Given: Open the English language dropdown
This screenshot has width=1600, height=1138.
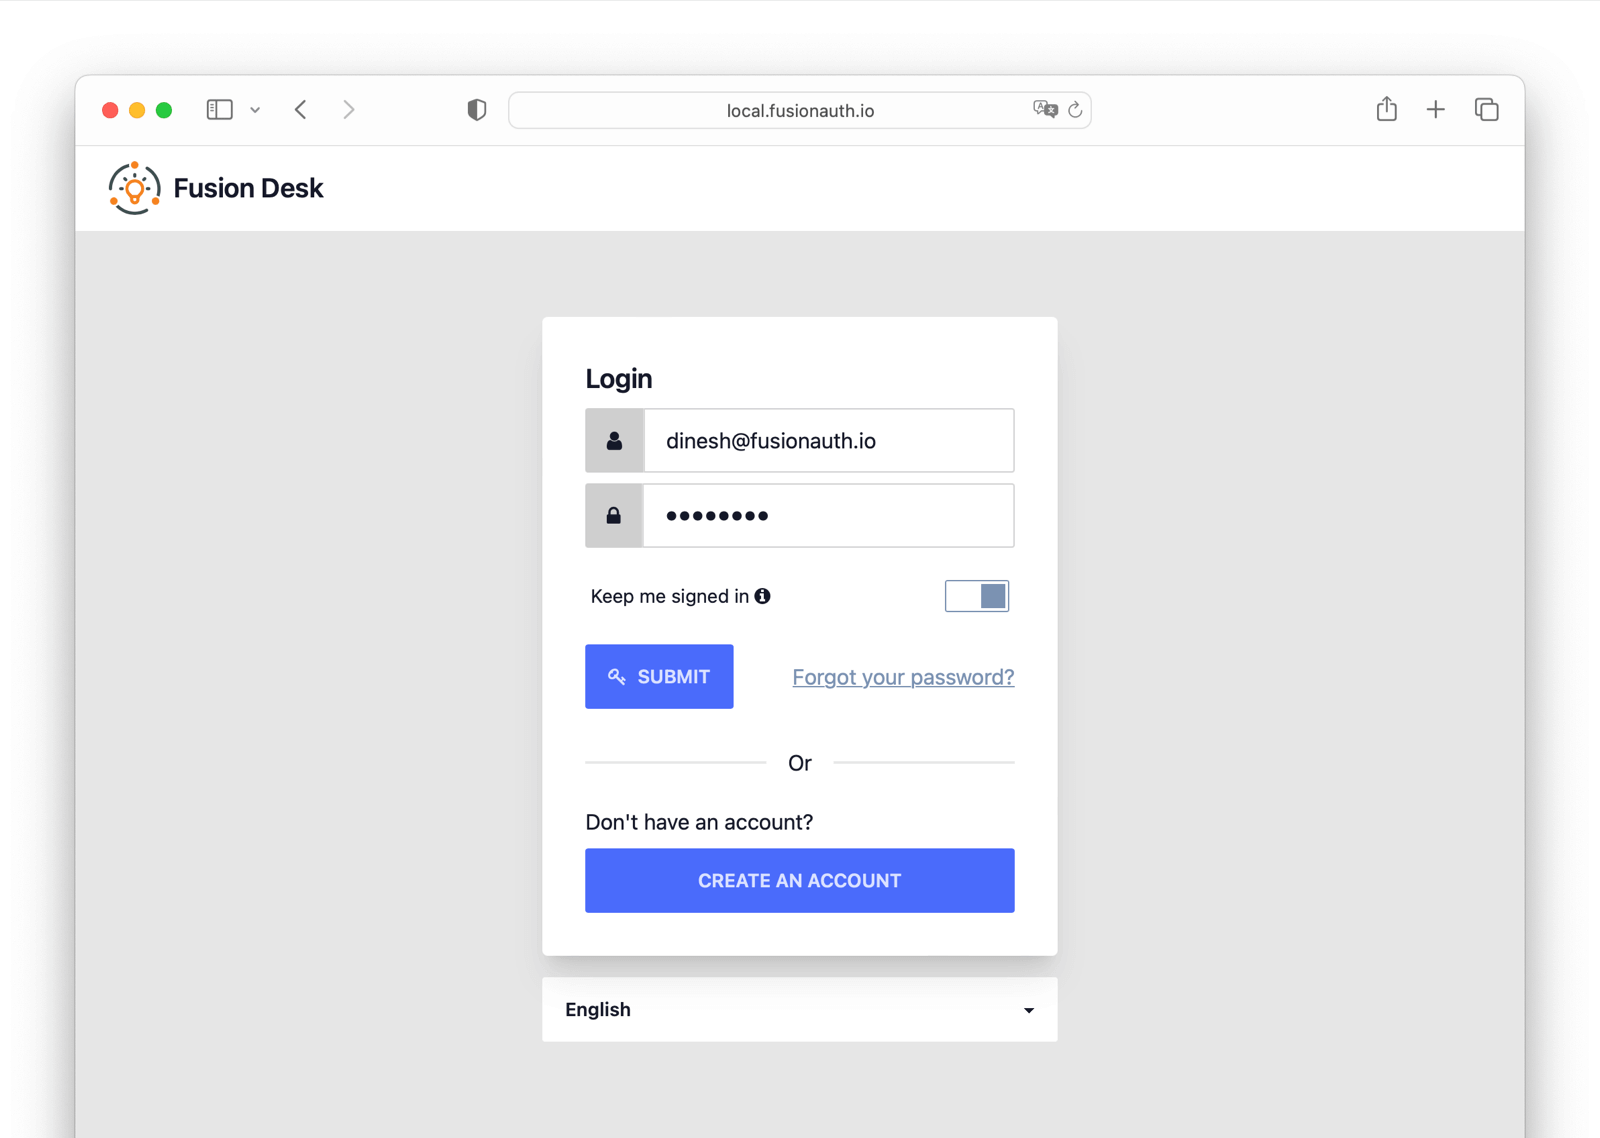Looking at the screenshot, I should click(x=800, y=1010).
